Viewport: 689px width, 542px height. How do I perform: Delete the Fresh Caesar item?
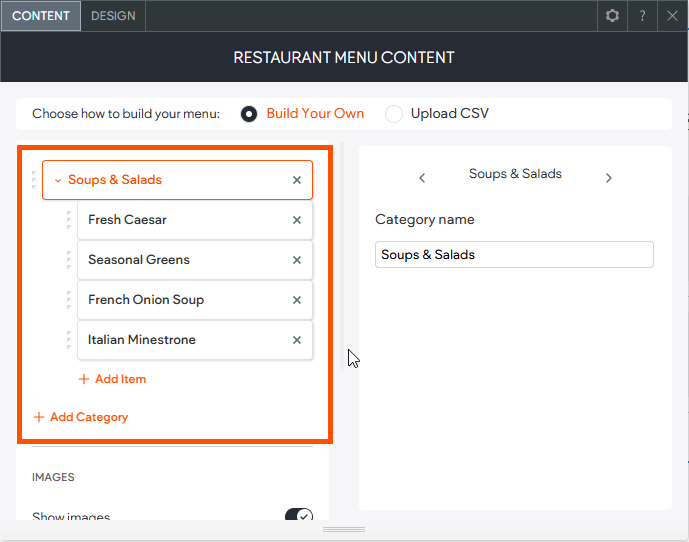tap(296, 221)
